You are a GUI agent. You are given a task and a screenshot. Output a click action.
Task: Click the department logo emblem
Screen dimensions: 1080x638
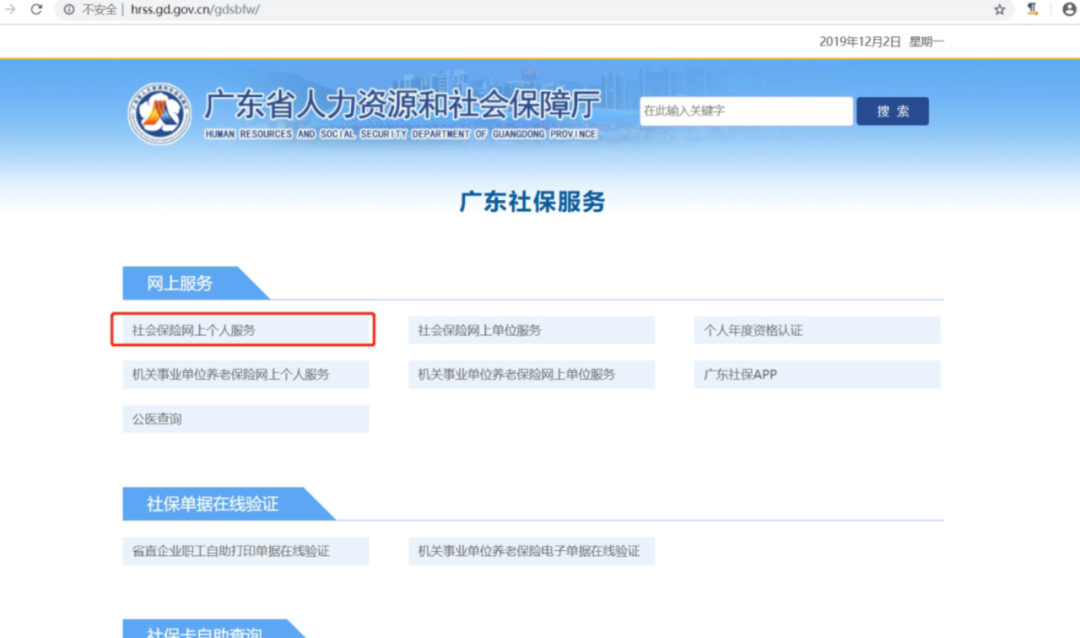click(x=162, y=113)
